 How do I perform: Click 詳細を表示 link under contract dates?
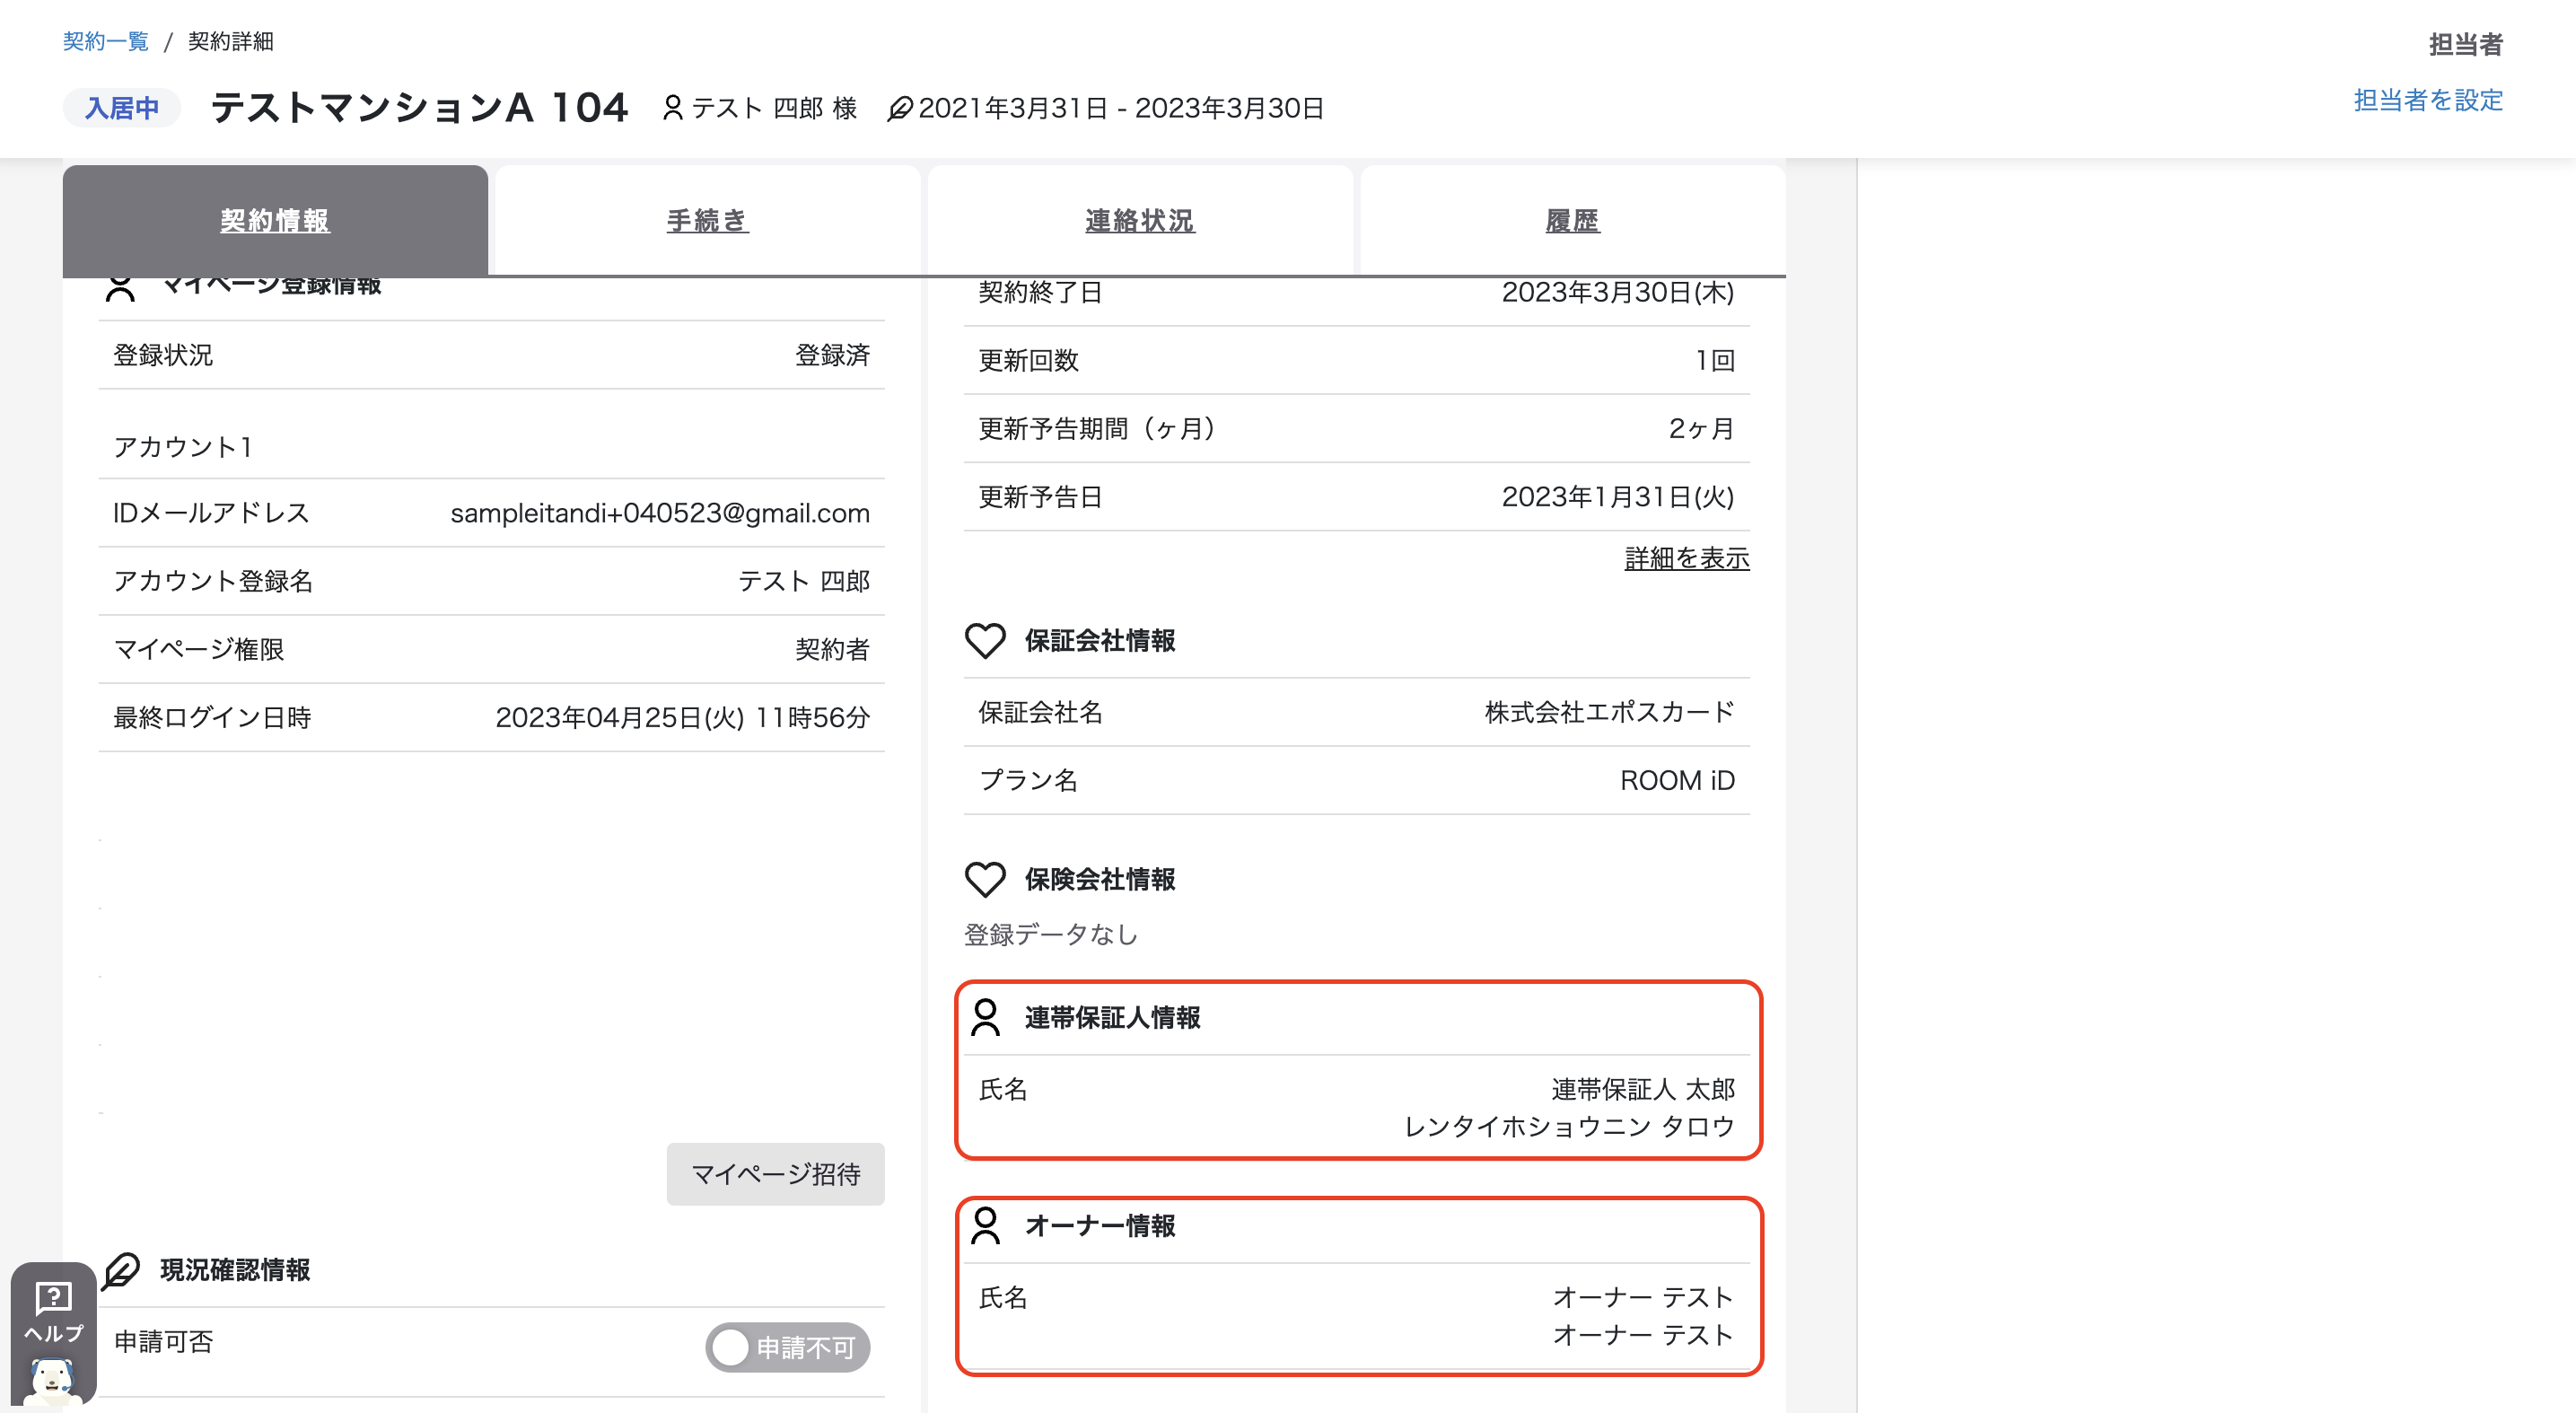click(1687, 558)
